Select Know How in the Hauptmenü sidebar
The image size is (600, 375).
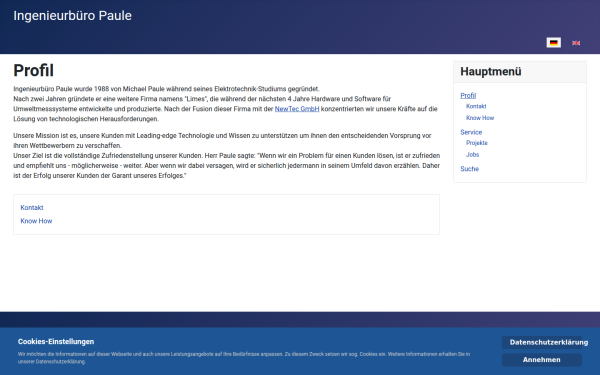click(480, 118)
